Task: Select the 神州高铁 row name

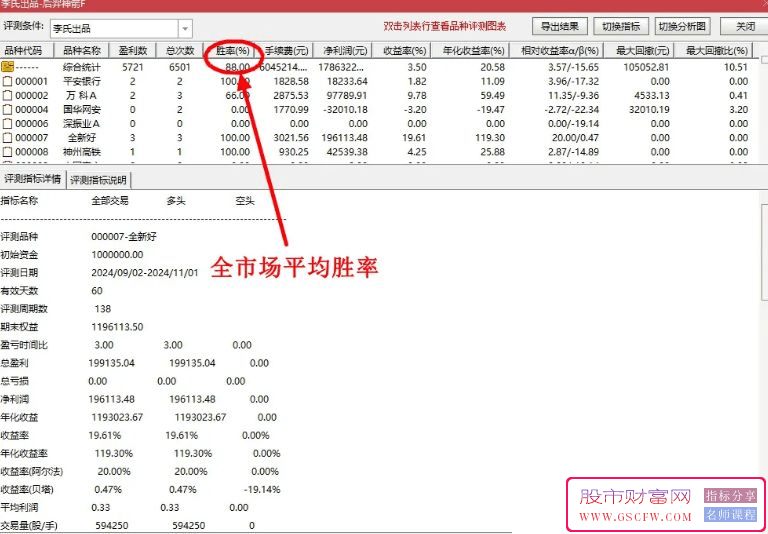Action: 82,152
